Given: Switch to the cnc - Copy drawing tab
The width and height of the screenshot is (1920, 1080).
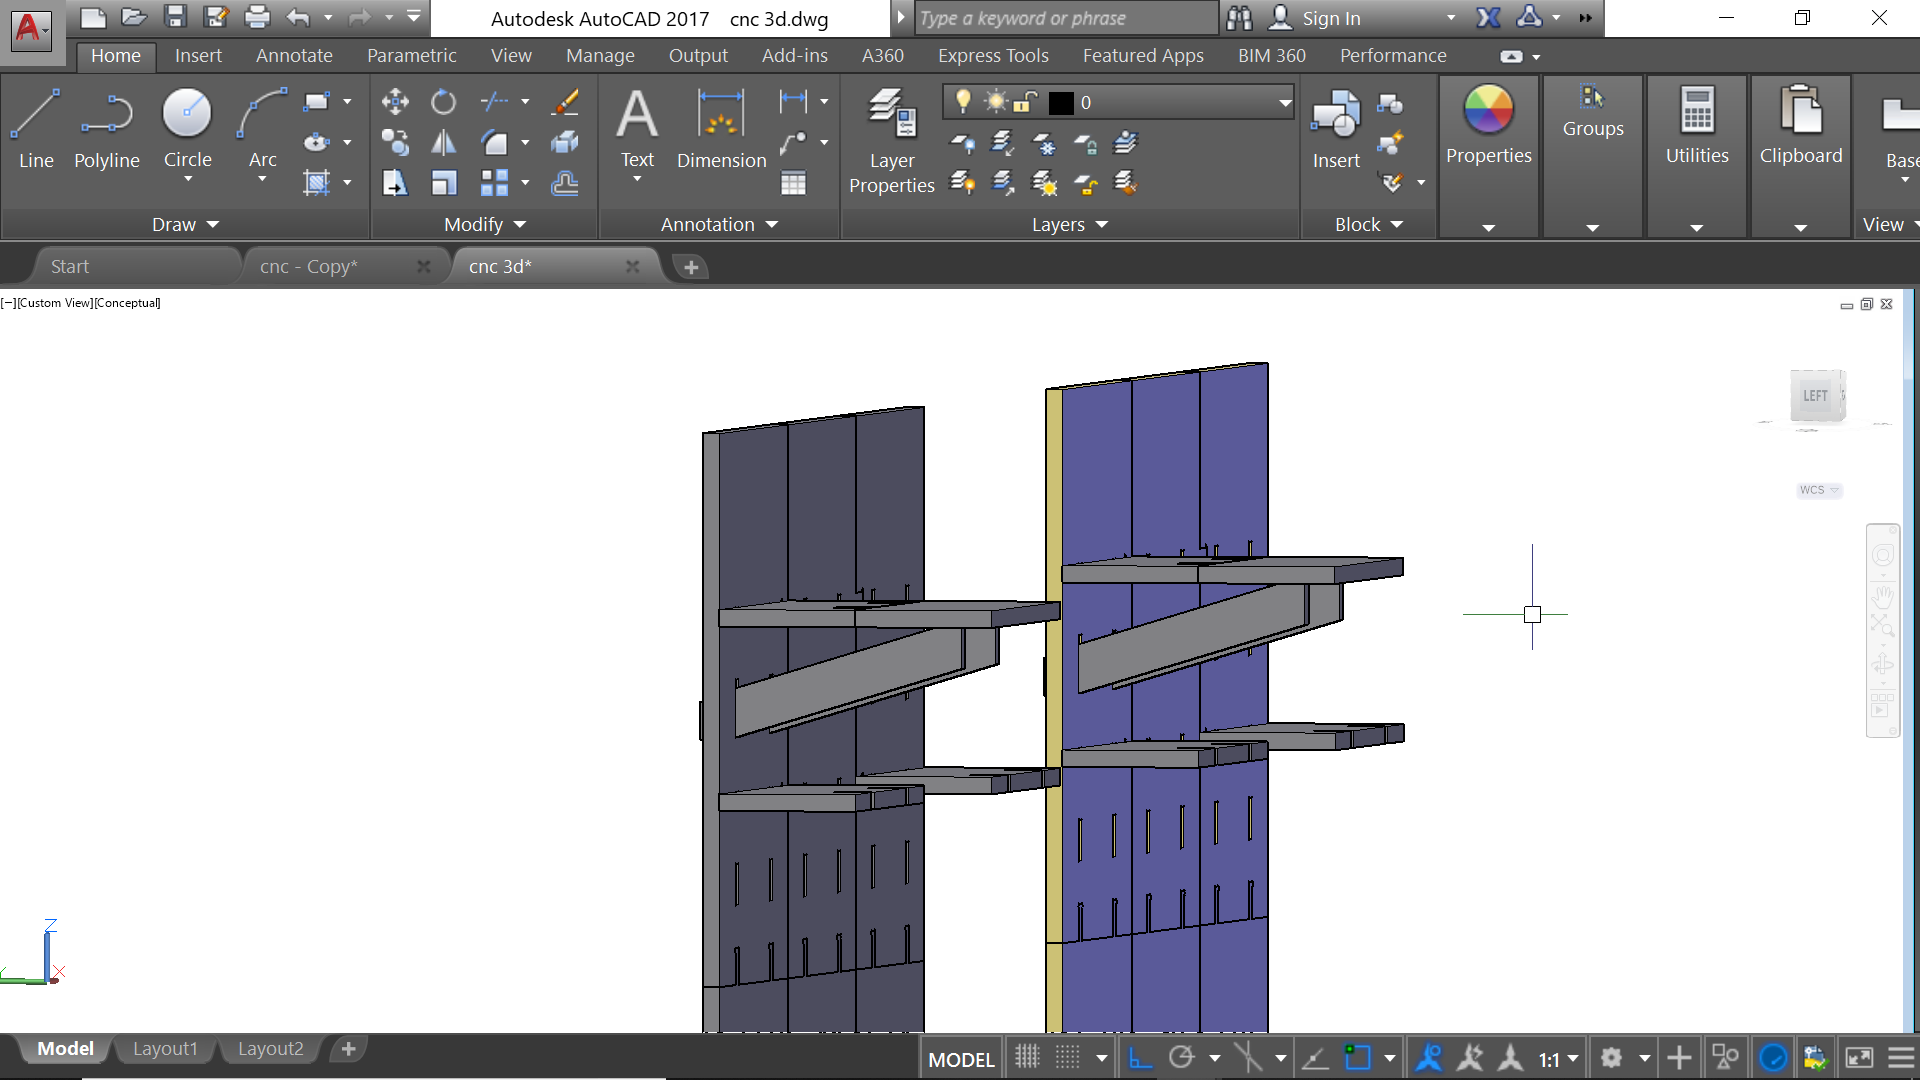Looking at the screenshot, I should (x=309, y=267).
